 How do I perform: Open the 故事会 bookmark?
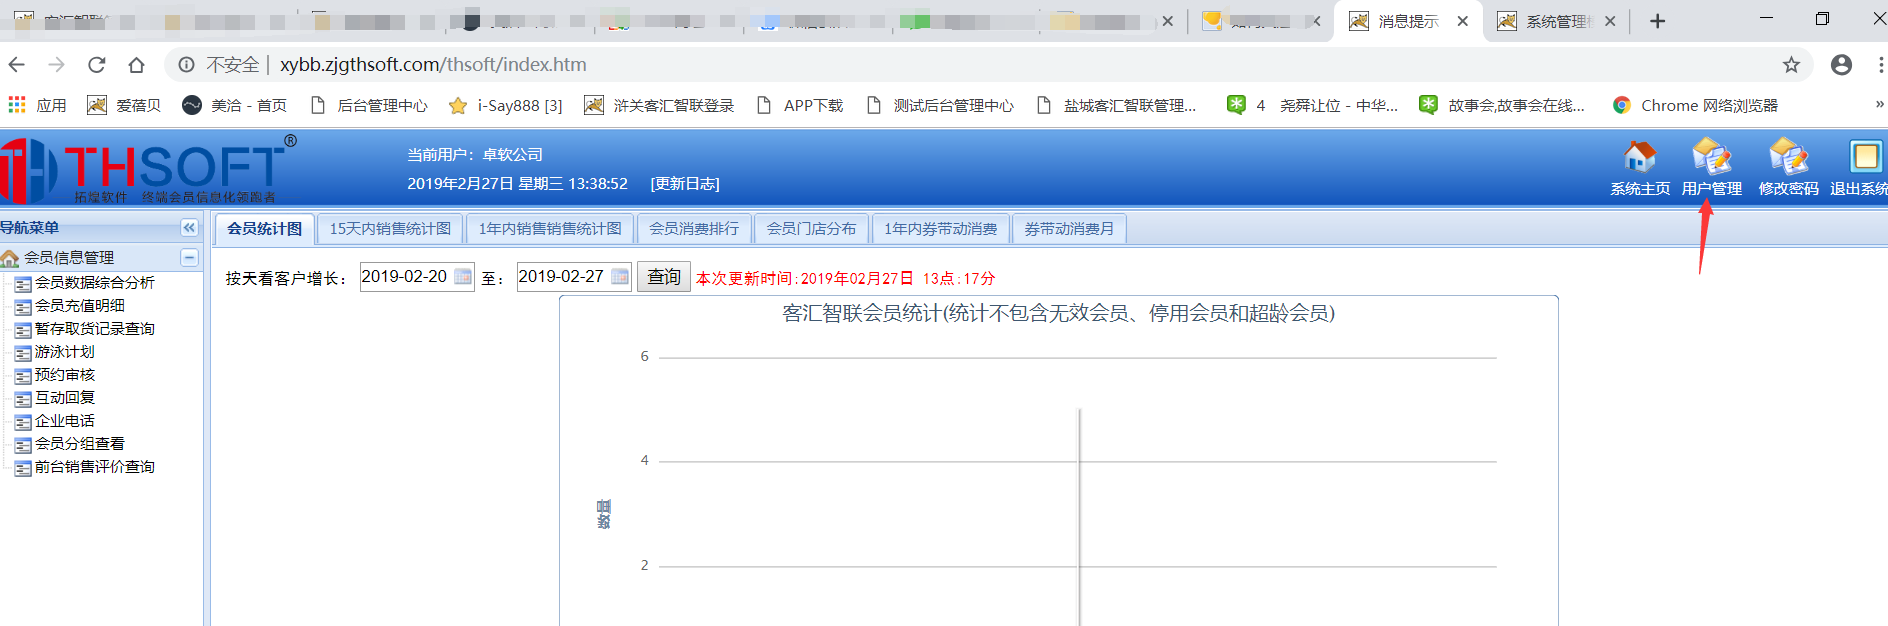1502,105
